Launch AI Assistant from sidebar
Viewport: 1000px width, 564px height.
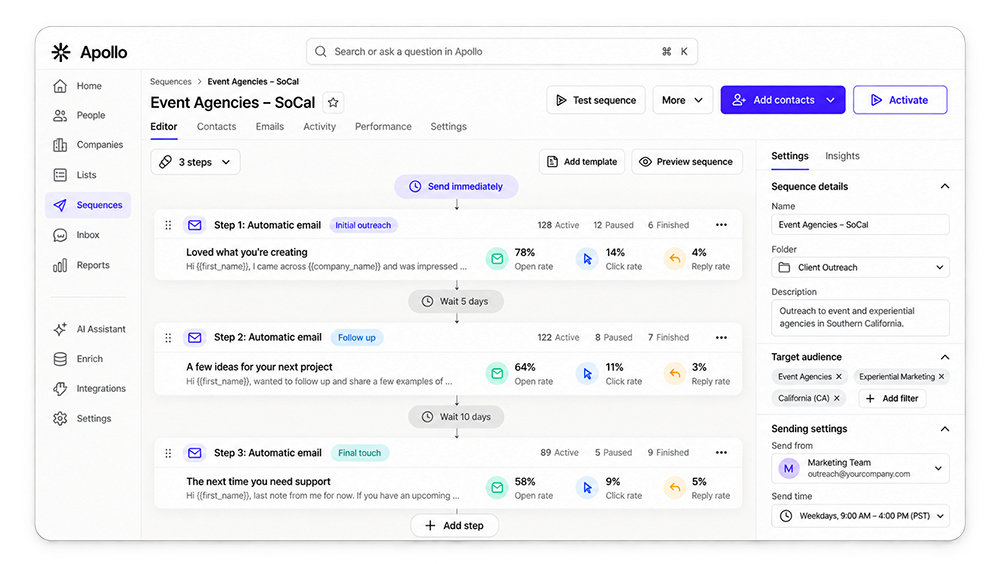coord(89,329)
